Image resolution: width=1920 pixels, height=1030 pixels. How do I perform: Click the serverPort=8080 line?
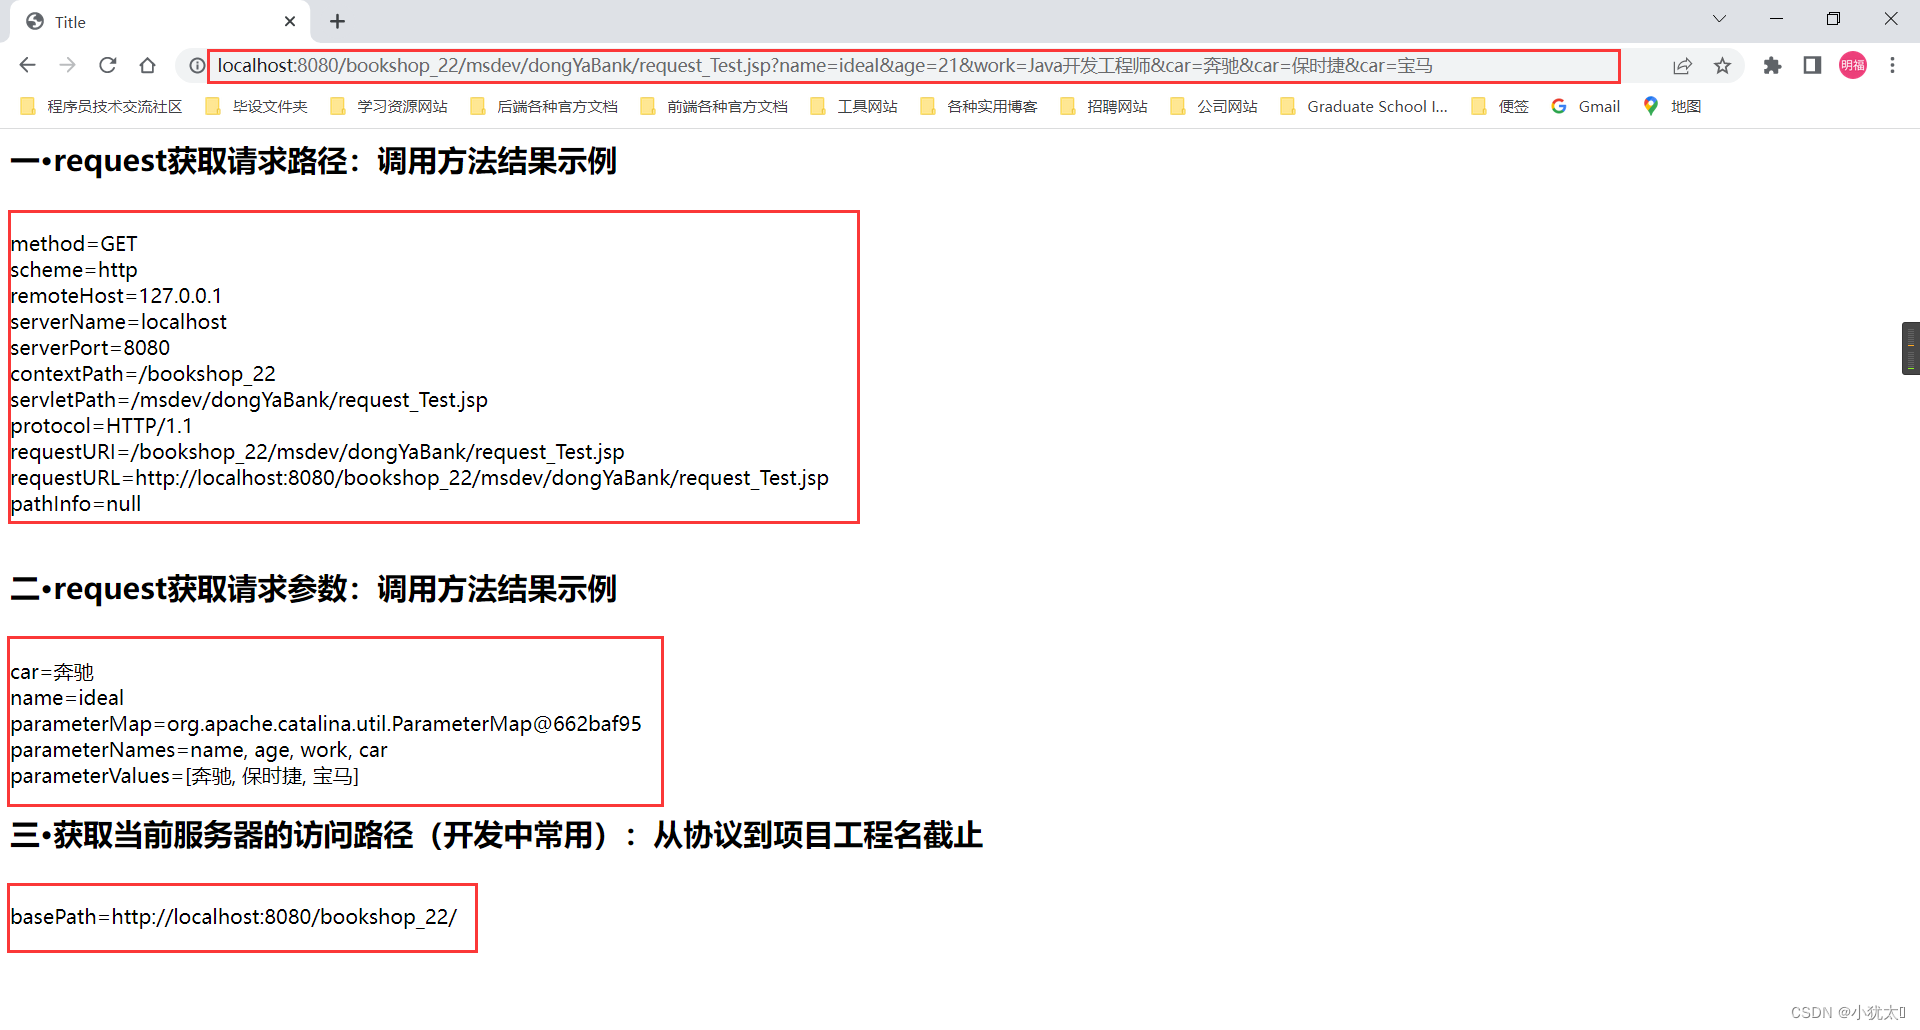(90, 348)
